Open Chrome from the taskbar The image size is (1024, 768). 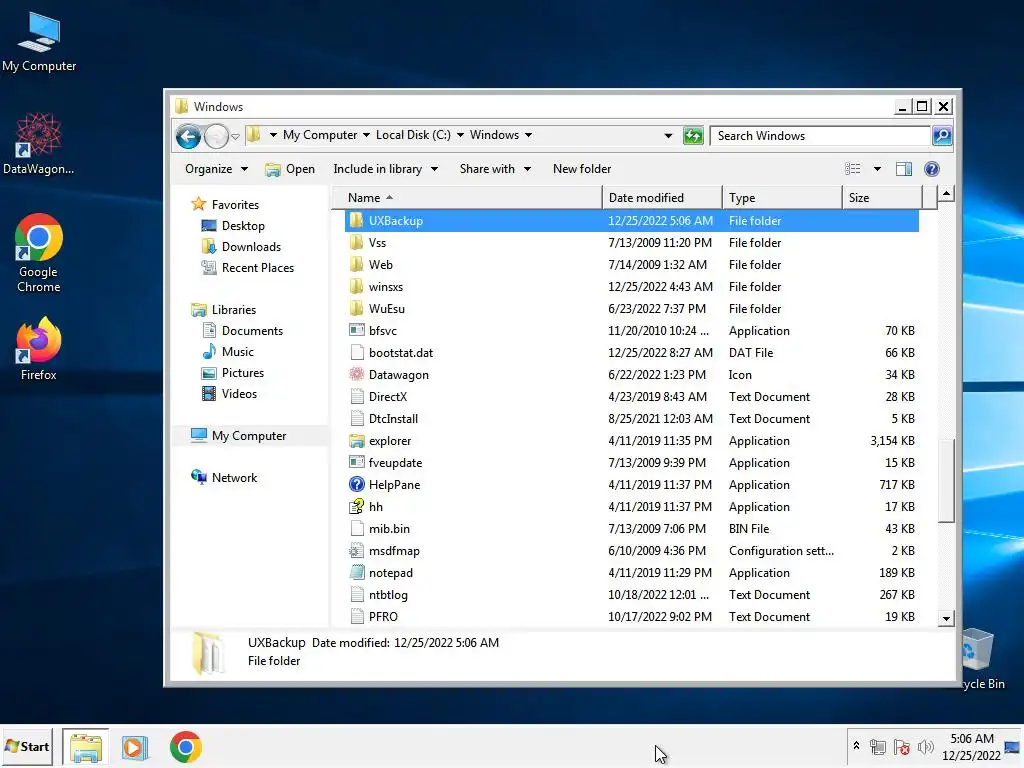point(185,747)
